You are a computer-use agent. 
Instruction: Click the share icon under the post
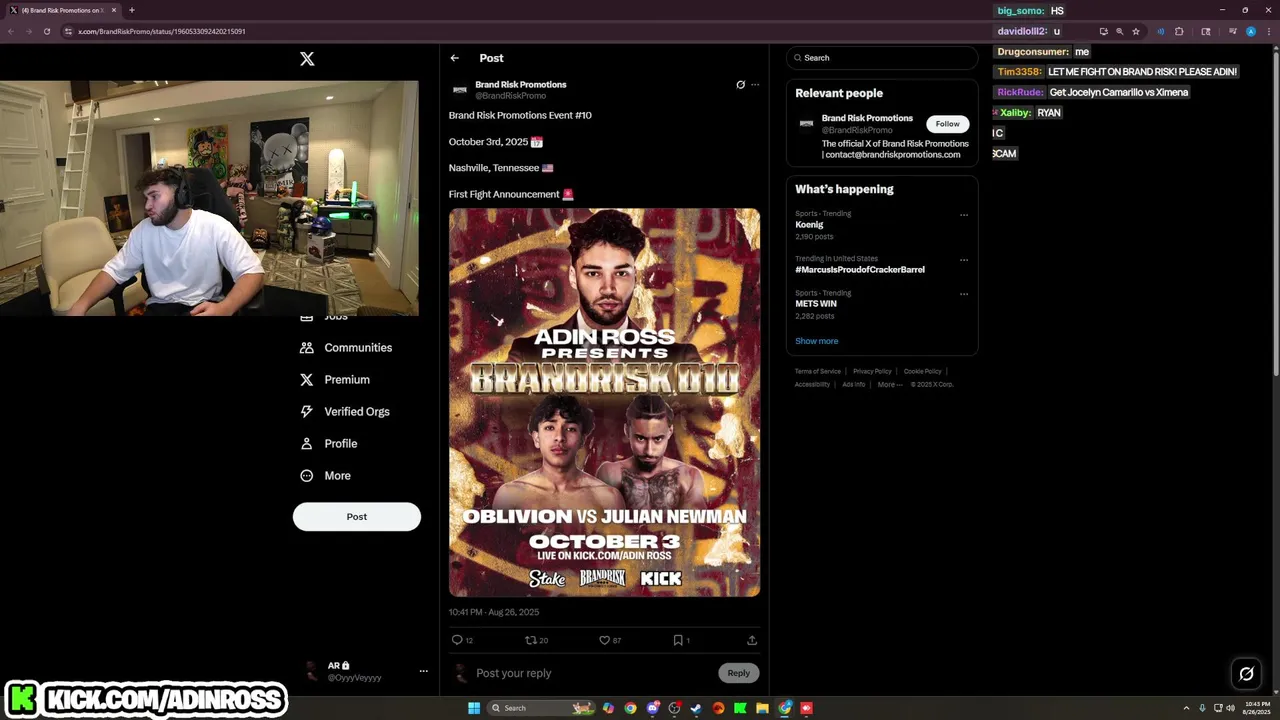tap(752, 640)
